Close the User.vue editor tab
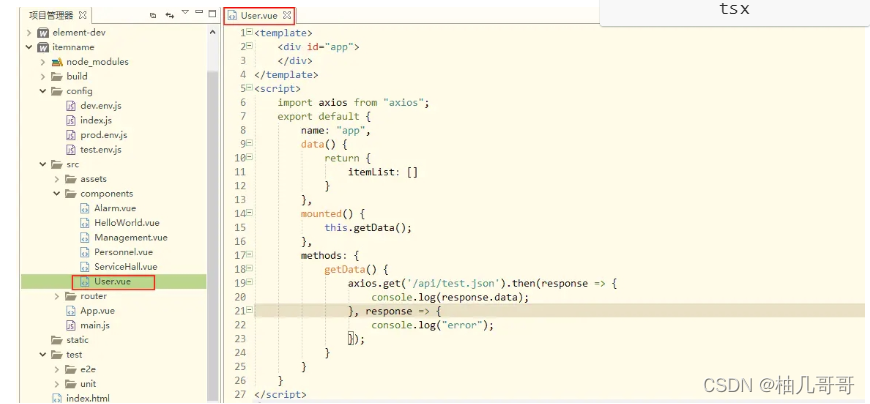This screenshot has height=404, width=870. pyautogui.click(x=286, y=16)
